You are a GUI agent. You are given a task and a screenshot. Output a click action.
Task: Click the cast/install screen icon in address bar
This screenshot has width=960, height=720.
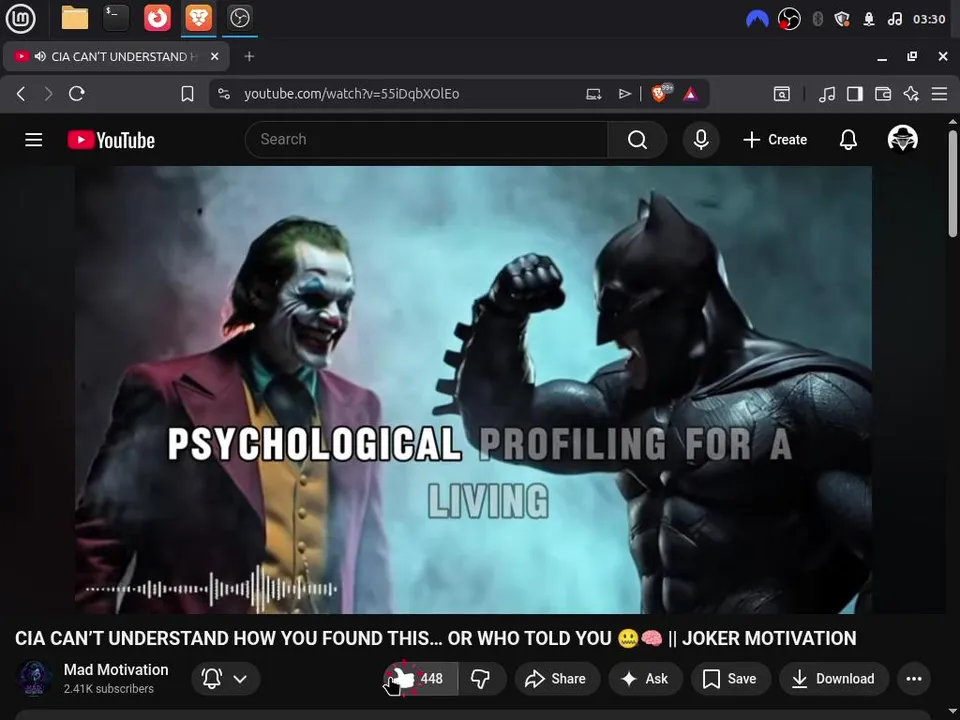tap(593, 94)
